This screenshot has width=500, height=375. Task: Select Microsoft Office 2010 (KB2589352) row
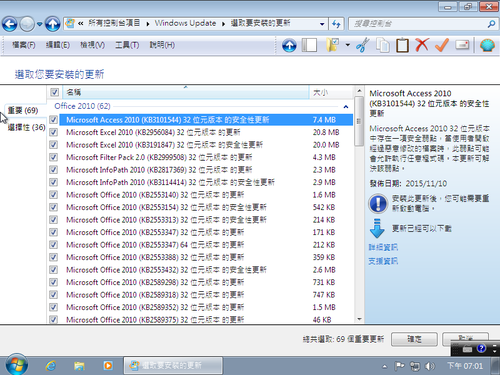tap(206, 307)
